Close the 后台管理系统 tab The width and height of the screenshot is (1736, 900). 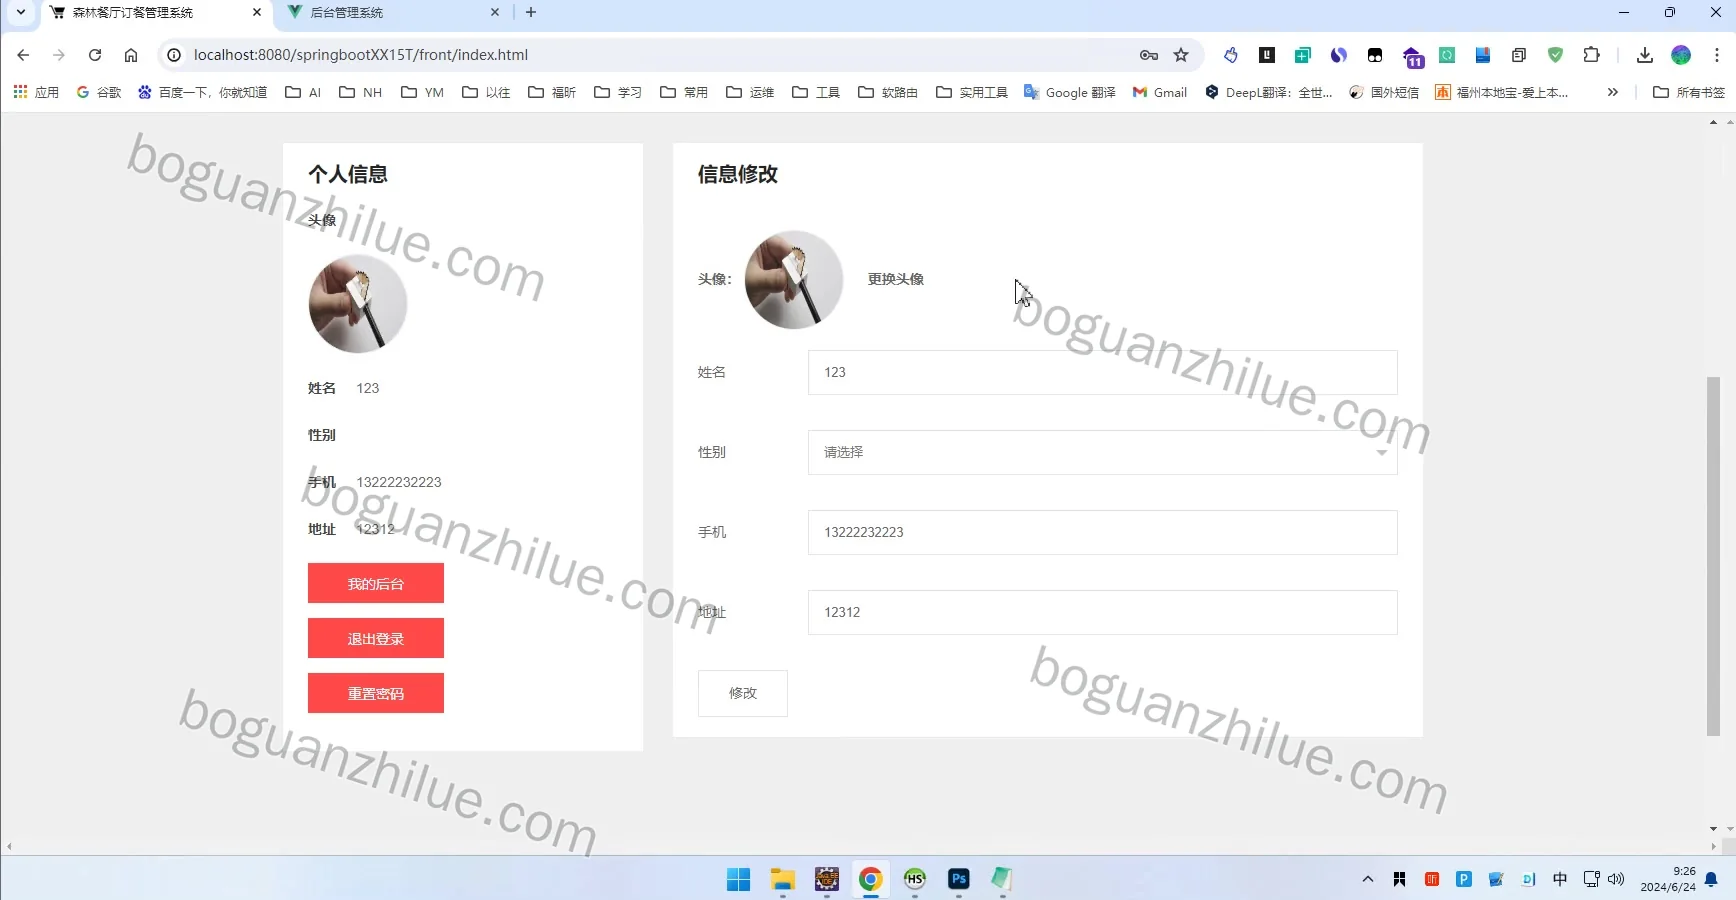coord(495,13)
